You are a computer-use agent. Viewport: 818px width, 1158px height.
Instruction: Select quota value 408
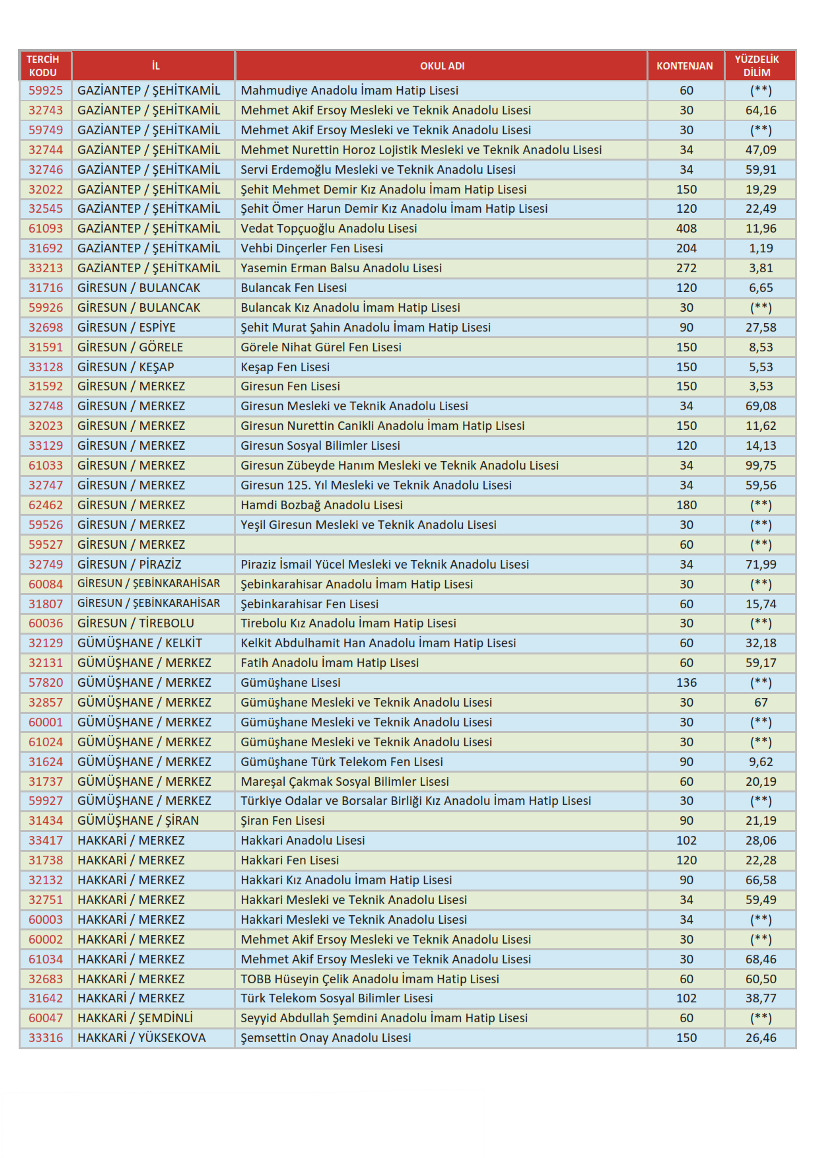pos(686,228)
